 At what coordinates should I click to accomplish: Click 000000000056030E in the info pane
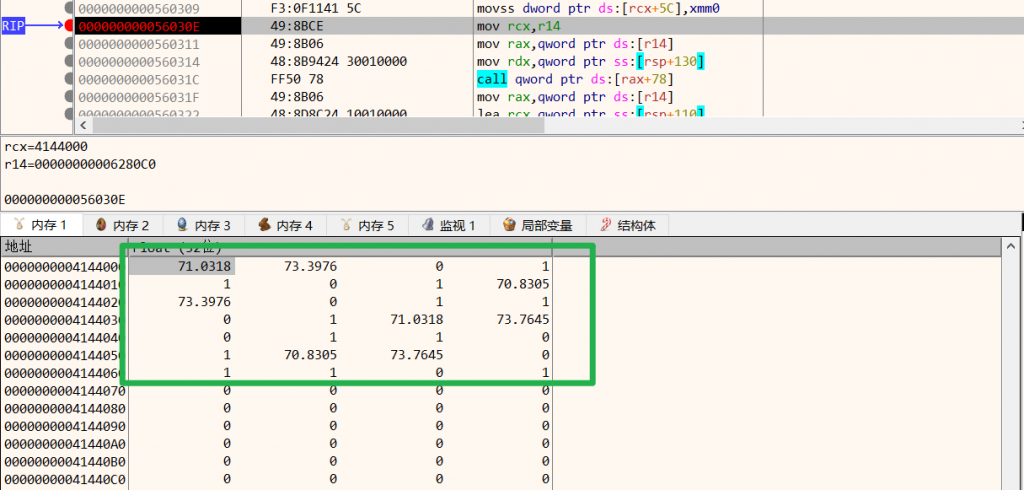tap(64, 200)
